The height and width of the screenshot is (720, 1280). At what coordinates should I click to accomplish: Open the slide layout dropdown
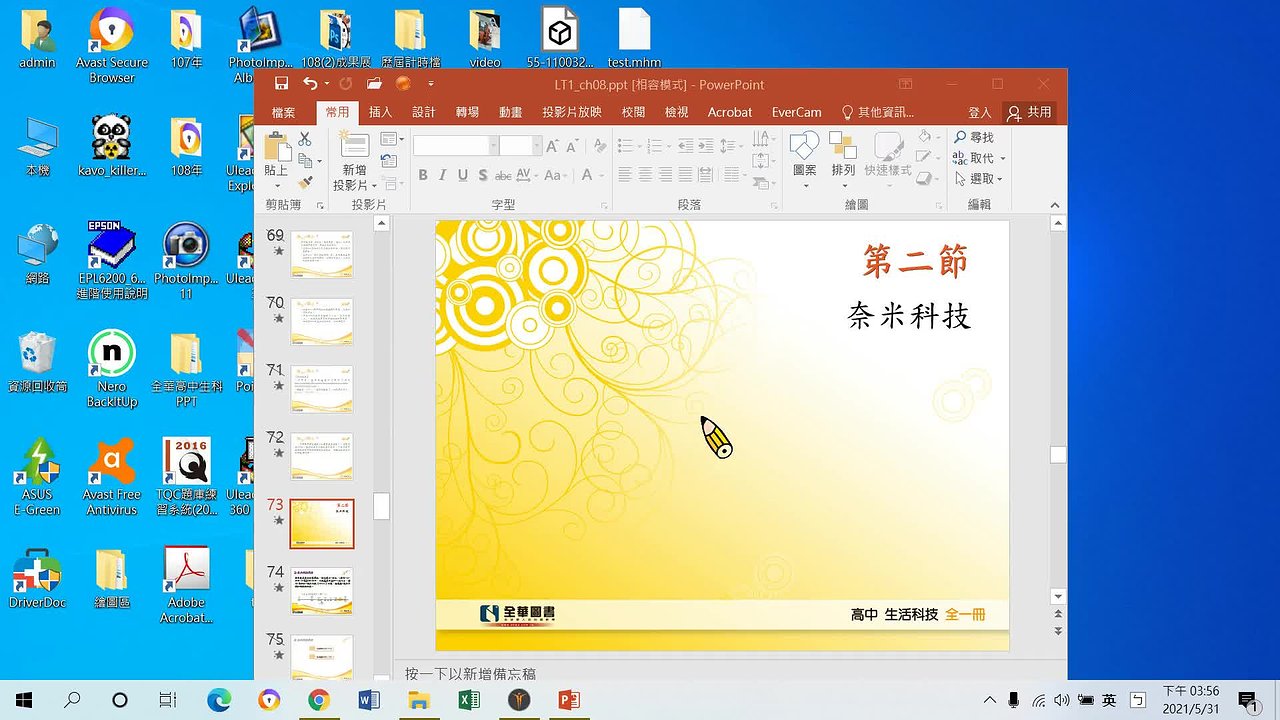(x=392, y=139)
